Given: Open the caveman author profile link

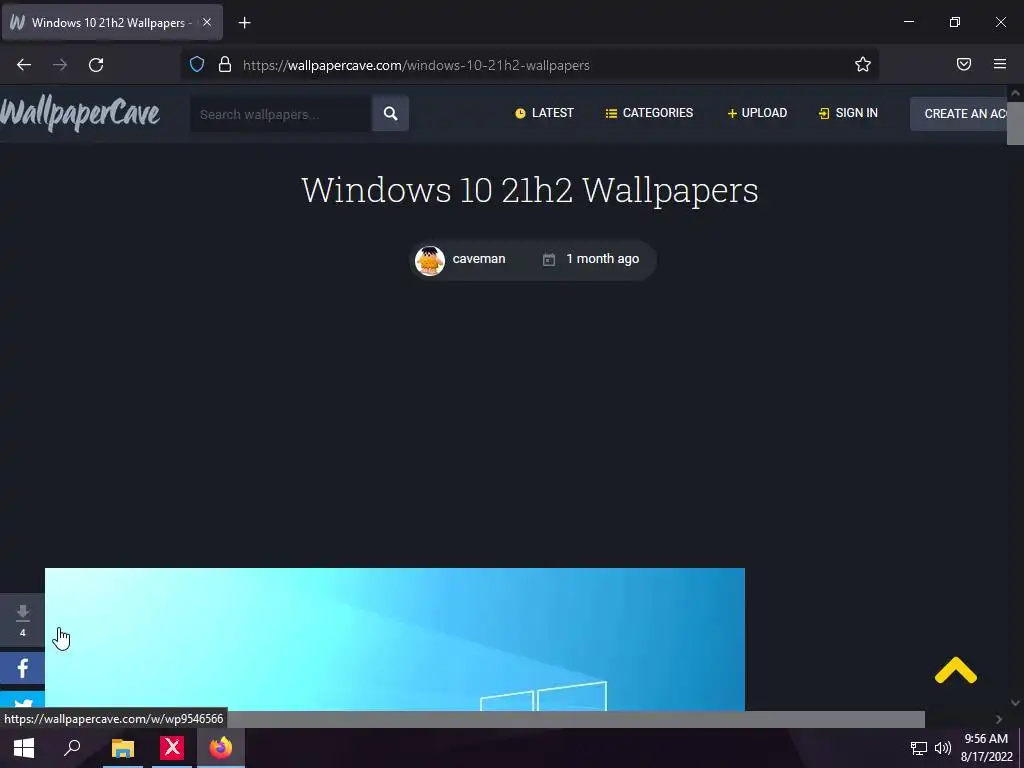Looking at the screenshot, I should coord(479,259).
